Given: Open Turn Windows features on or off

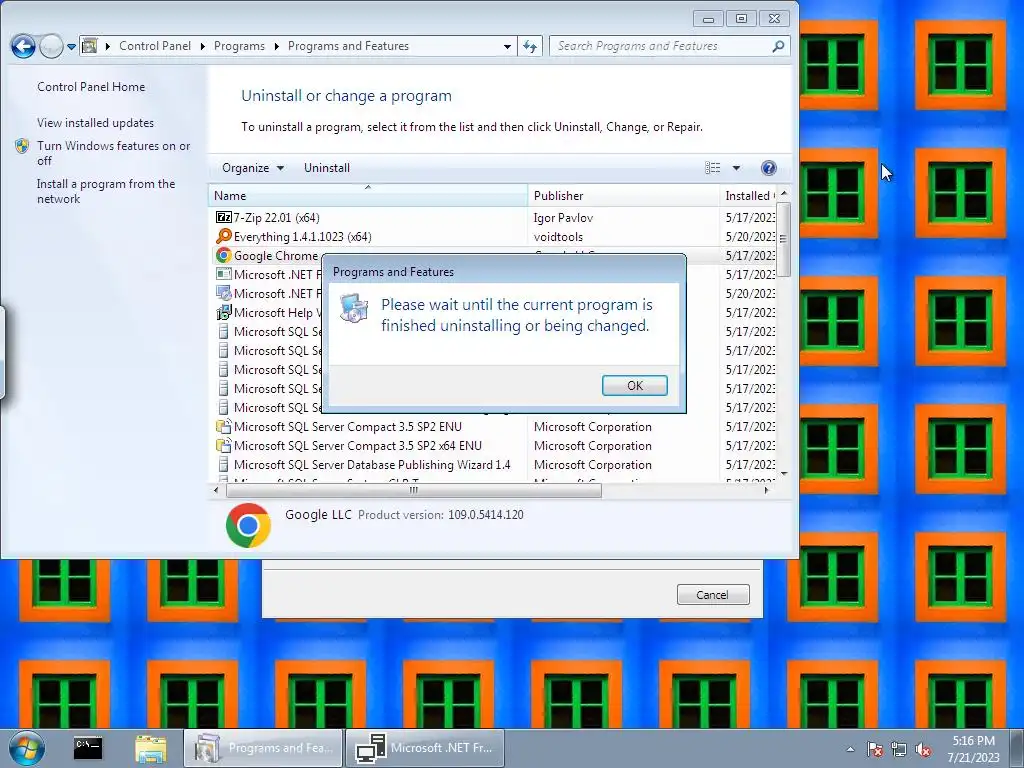Looking at the screenshot, I should point(113,153).
